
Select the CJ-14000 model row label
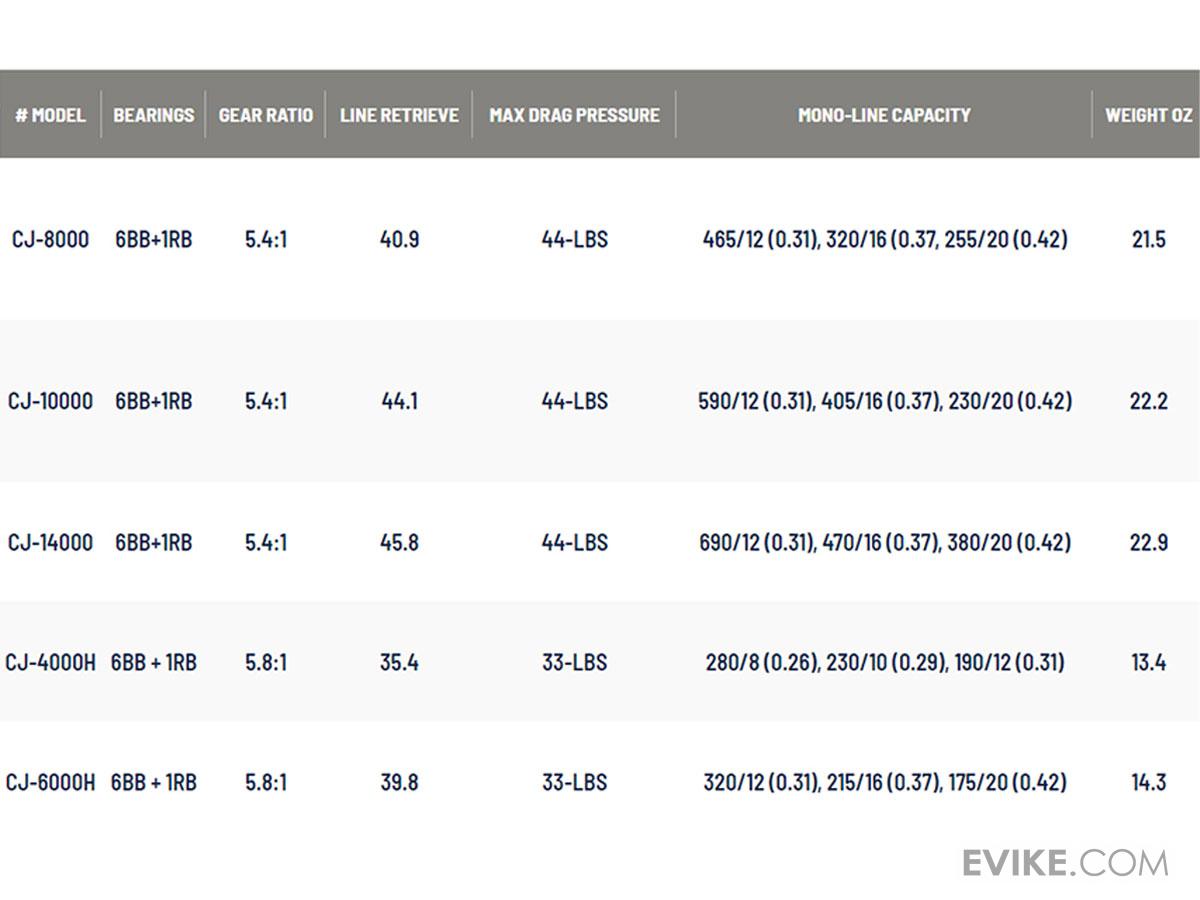(50, 542)
